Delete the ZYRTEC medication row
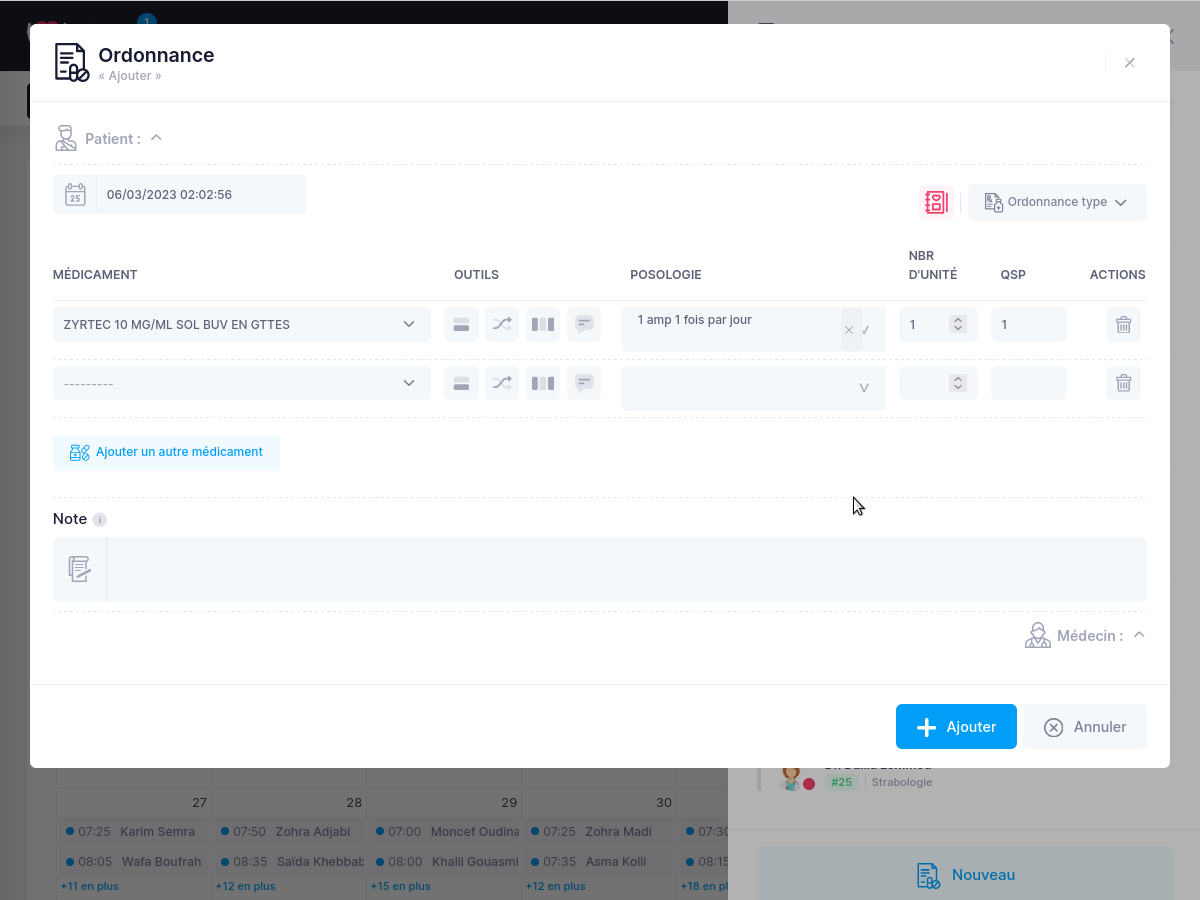The width and height of the screenshot is (1200, 900). click(1123, 324)
